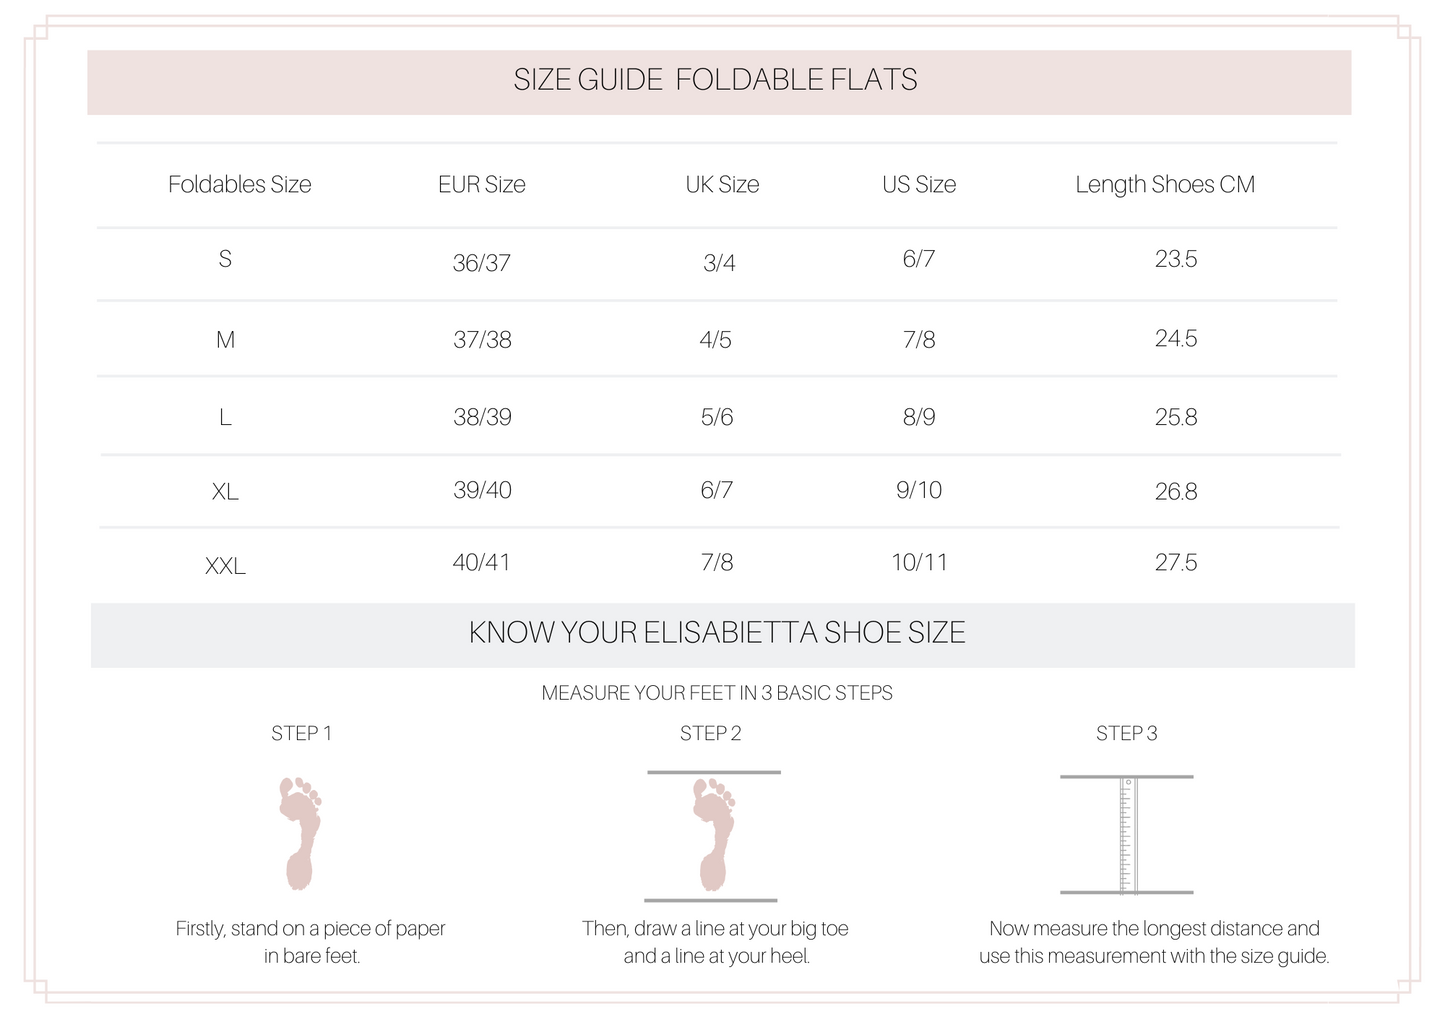Click the Step 1 footprint icon
1445x1022 pixels.
(x=300, y=833)
